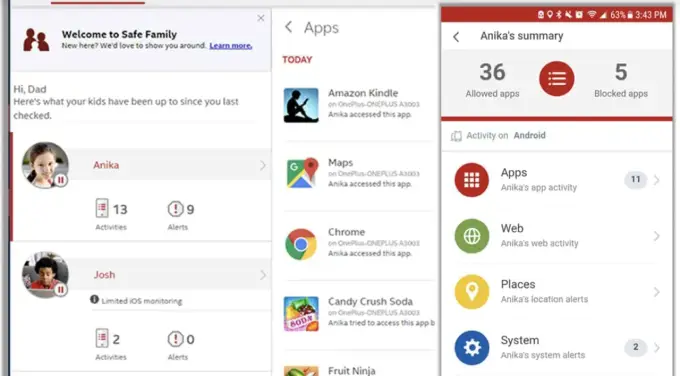Open the blue System gear icon

[471, 347]
